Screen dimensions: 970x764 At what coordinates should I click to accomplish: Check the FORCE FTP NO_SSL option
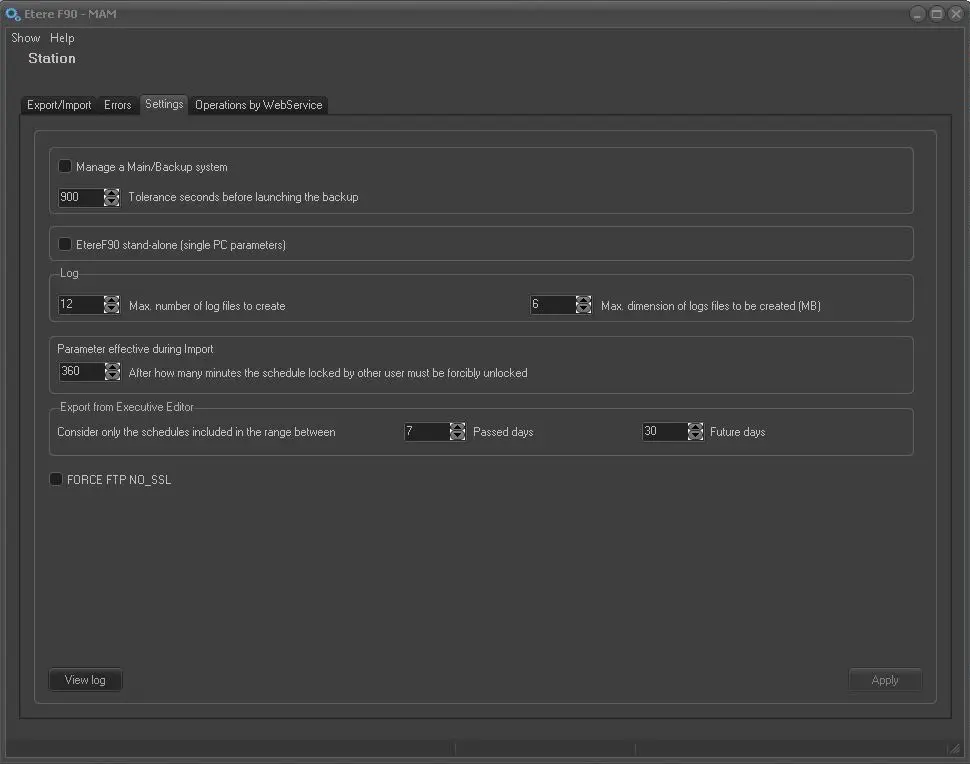click(57, 480)
